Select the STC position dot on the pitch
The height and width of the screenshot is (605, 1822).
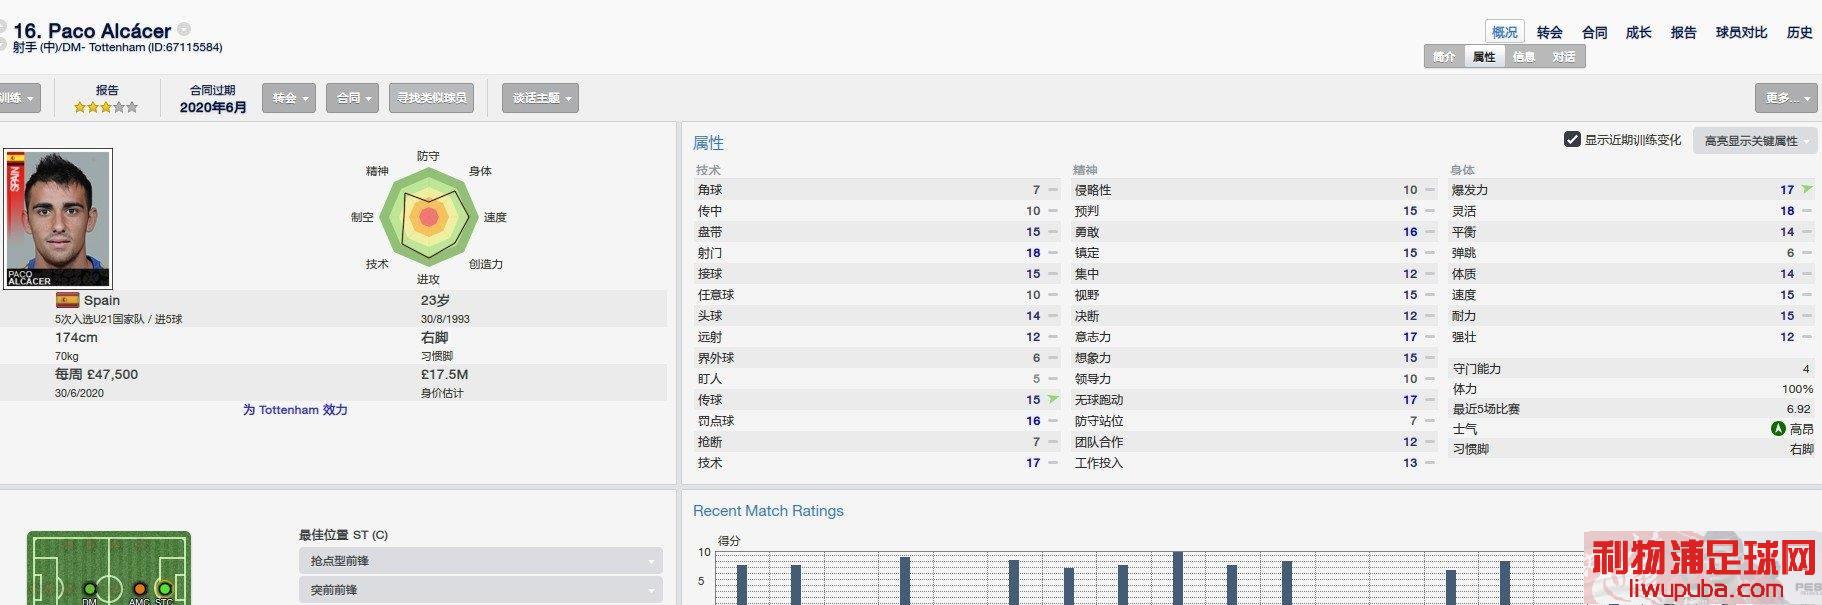[164, 589]
